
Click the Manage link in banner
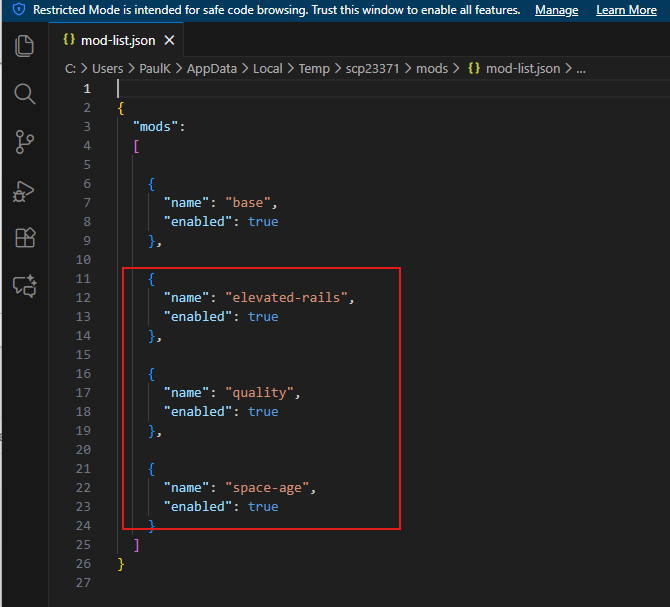pyautogui.click(x=556, y=10)
